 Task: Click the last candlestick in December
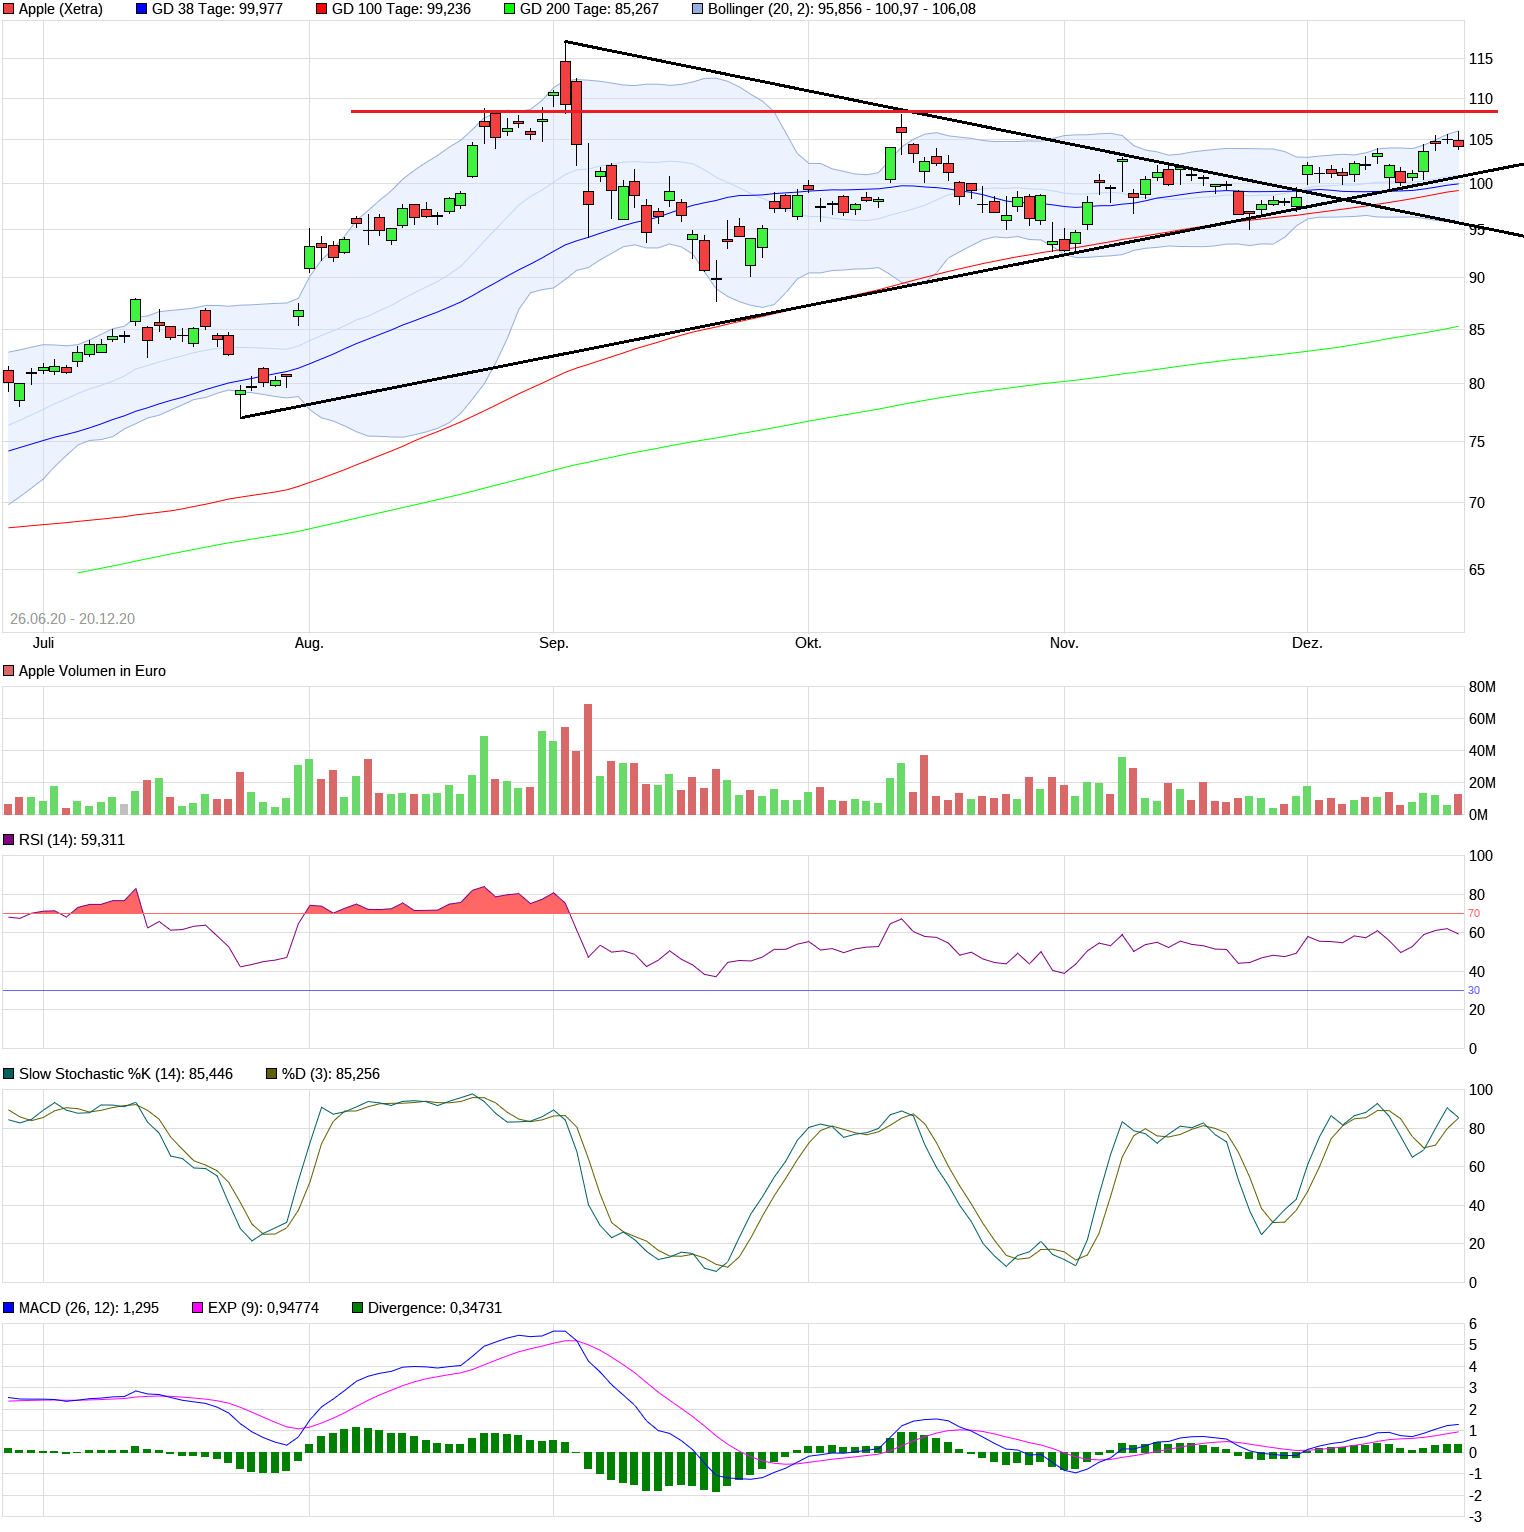tap(1458, 142)
